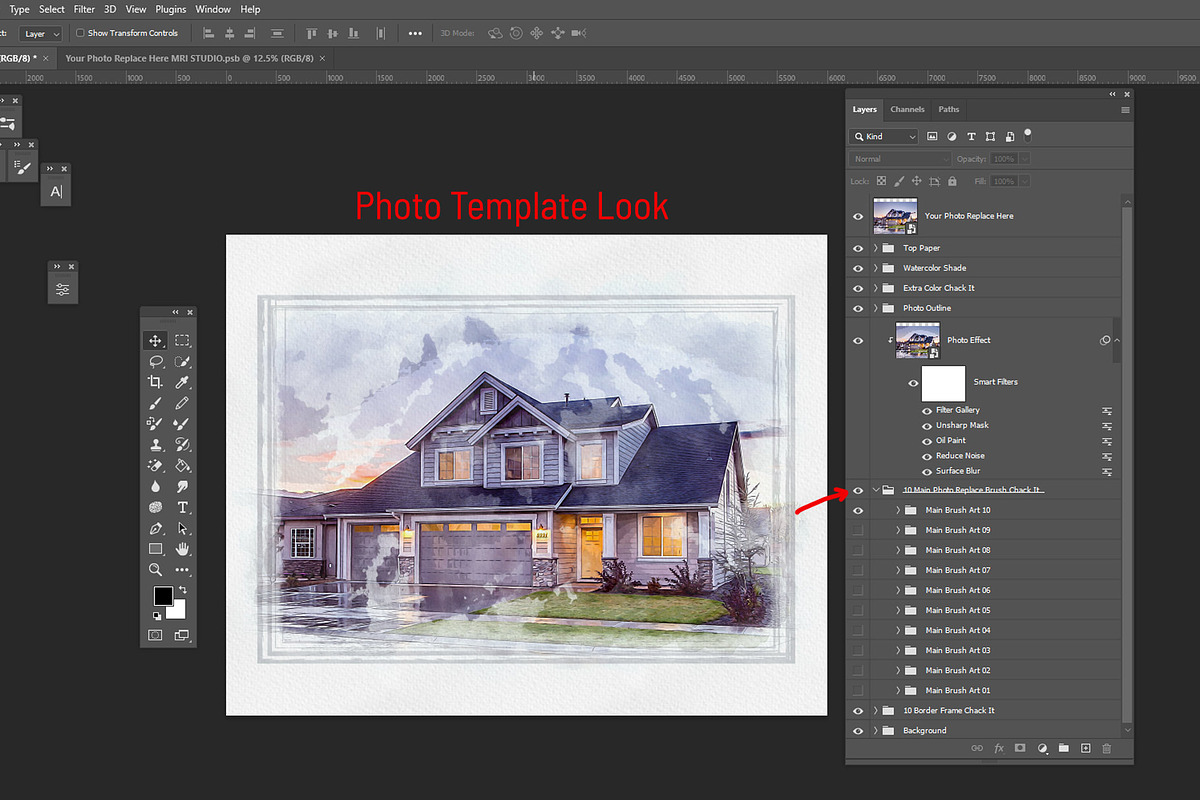Expand the Extra Color Chack It group

point(876,288)
